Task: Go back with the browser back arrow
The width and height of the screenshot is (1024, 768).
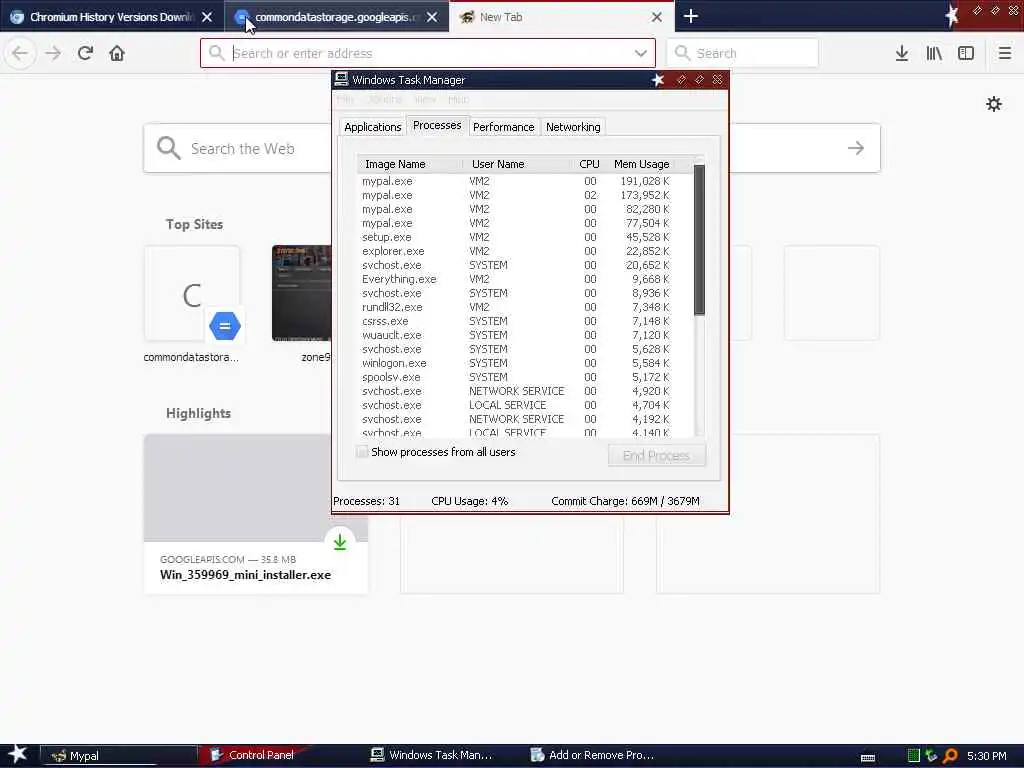Action: [x=20, y=53]
